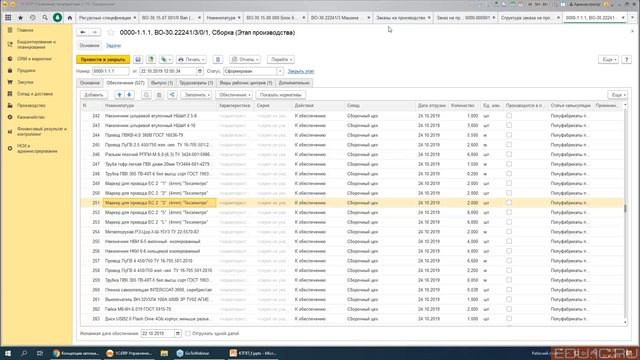Click the Закрыть этап link
The image size is (640, 360).
301,71
